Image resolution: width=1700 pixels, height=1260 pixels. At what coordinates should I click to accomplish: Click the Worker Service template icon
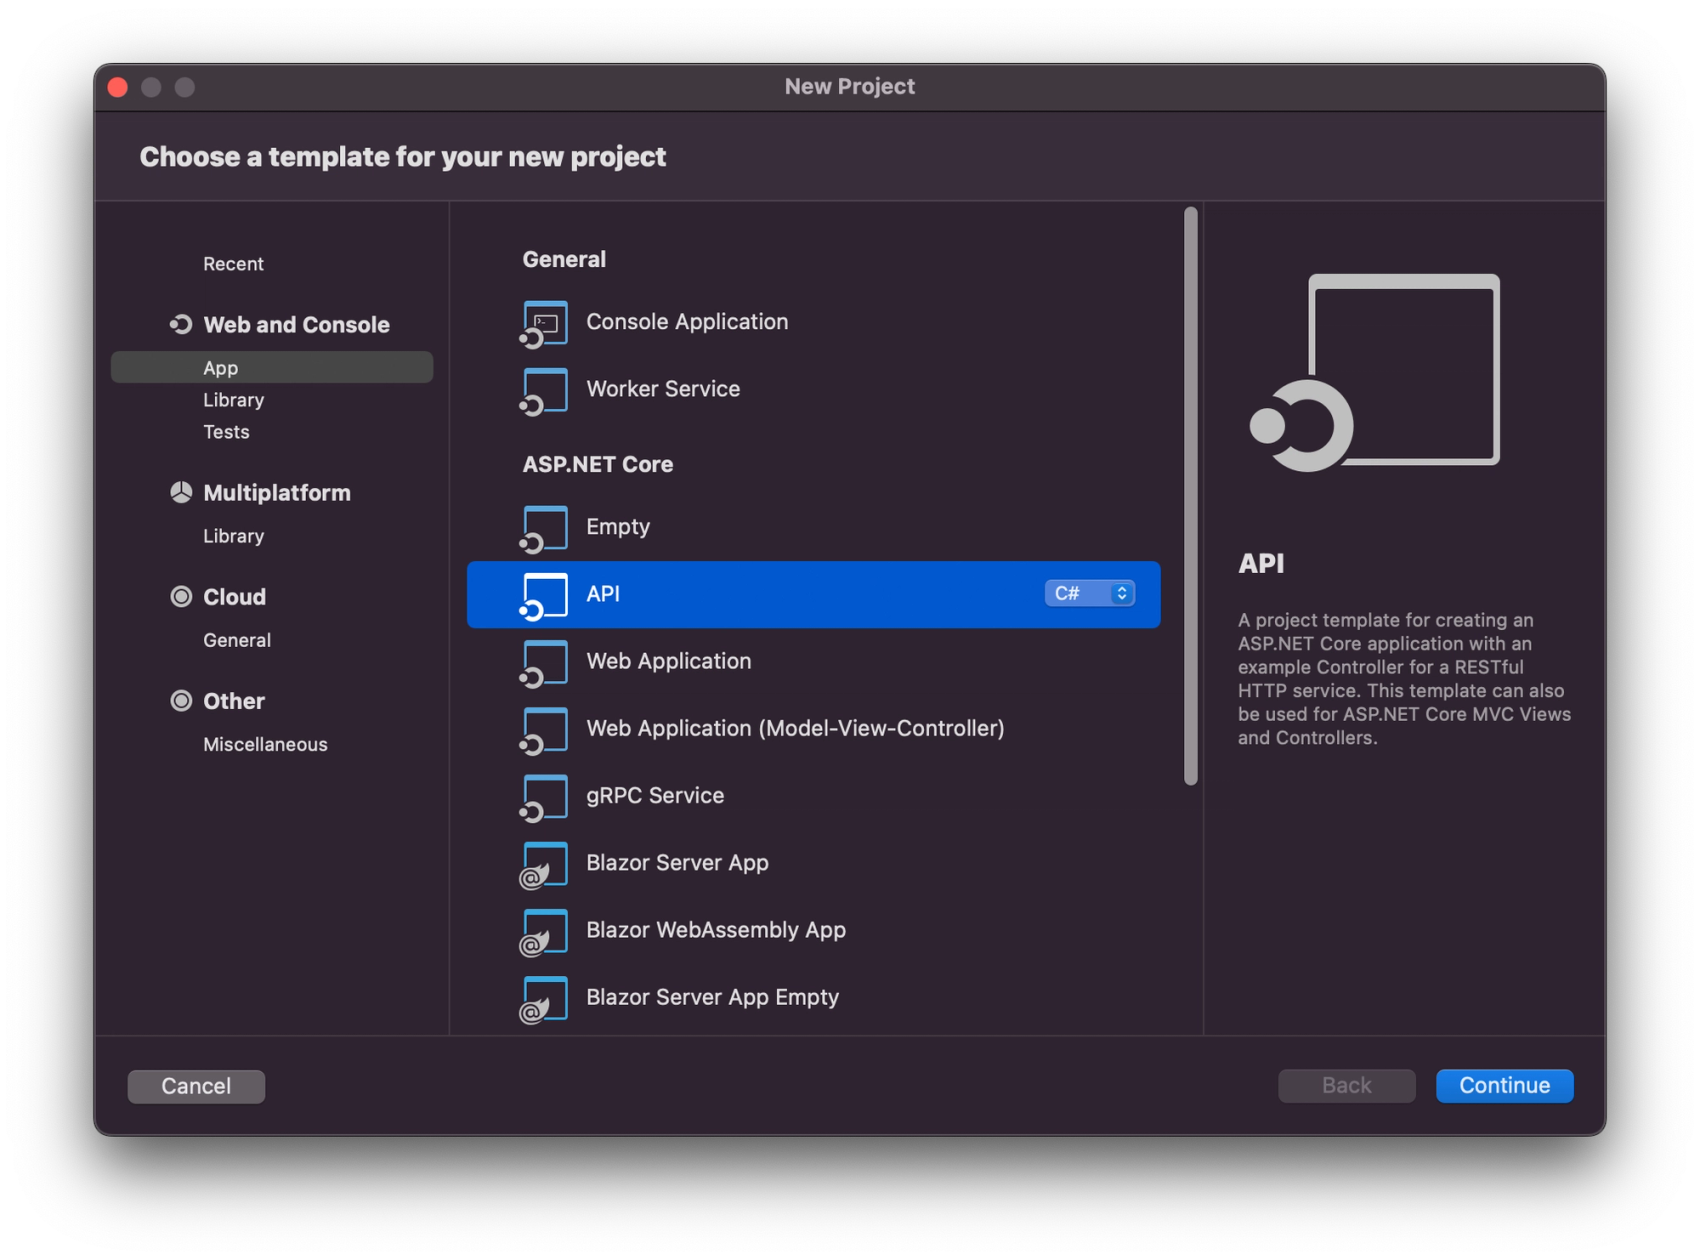(544, 390)
